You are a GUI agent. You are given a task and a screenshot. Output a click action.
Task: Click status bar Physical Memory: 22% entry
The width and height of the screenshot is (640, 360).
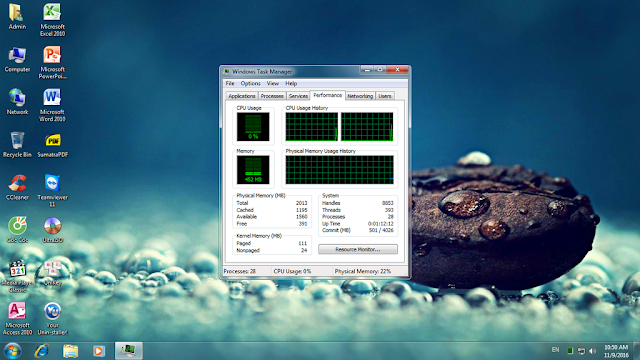(370, 271)
